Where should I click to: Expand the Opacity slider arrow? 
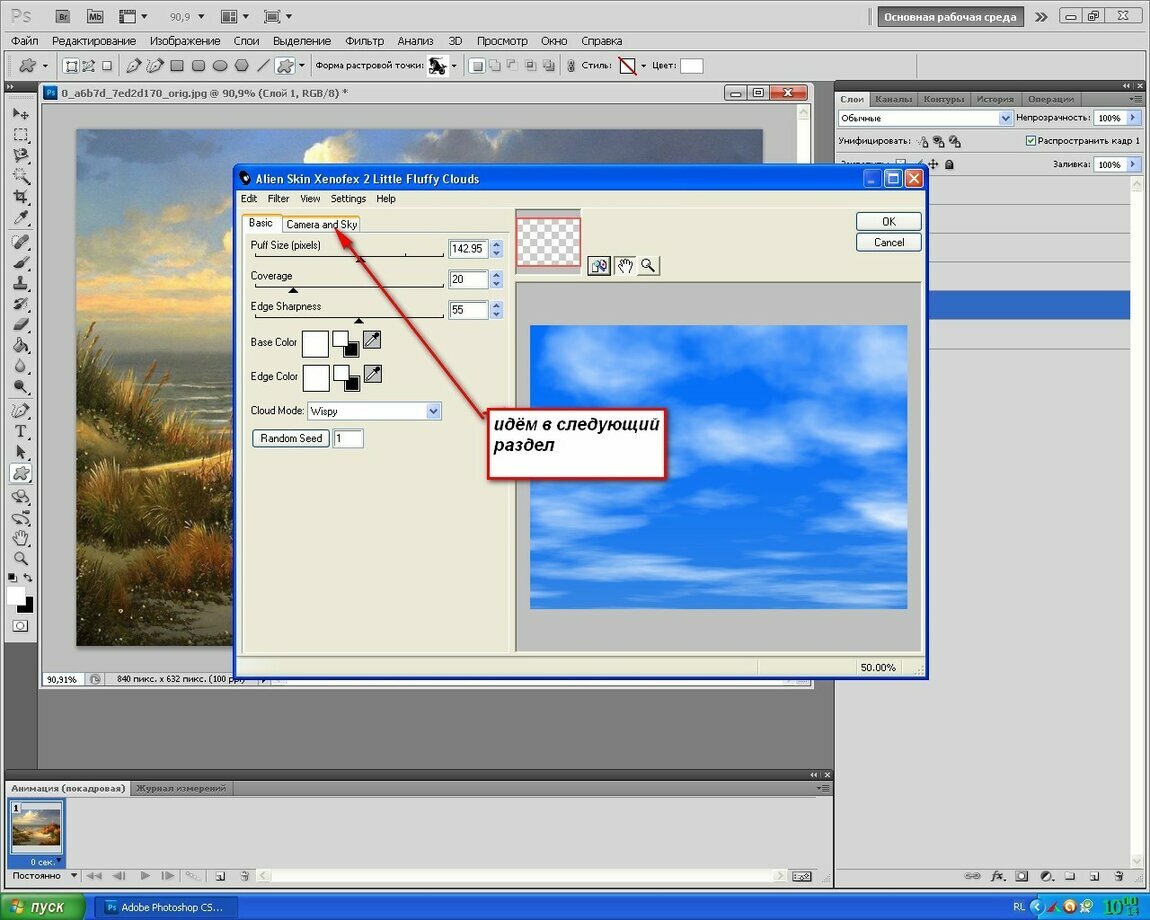[1133, 117]
